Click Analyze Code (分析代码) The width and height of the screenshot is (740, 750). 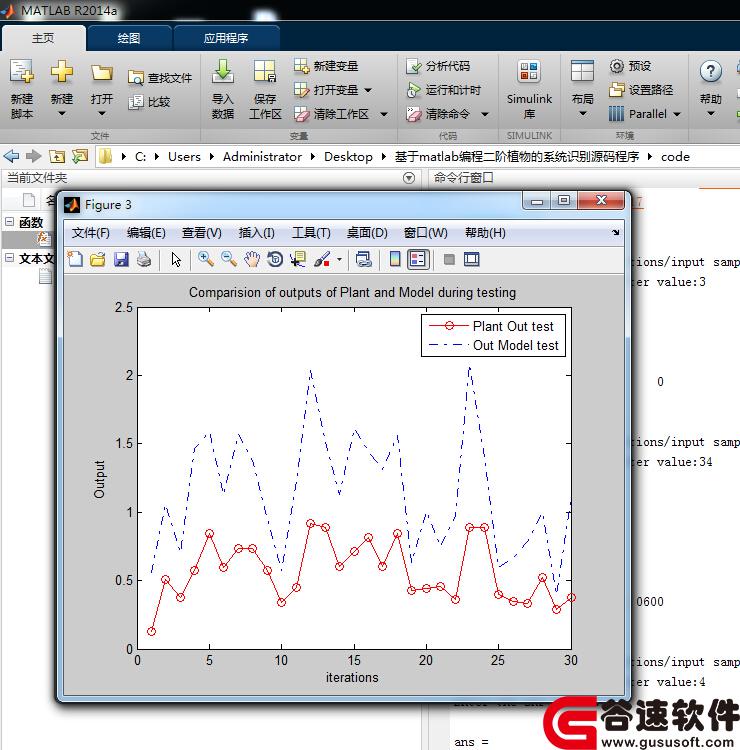coord(438,66)
